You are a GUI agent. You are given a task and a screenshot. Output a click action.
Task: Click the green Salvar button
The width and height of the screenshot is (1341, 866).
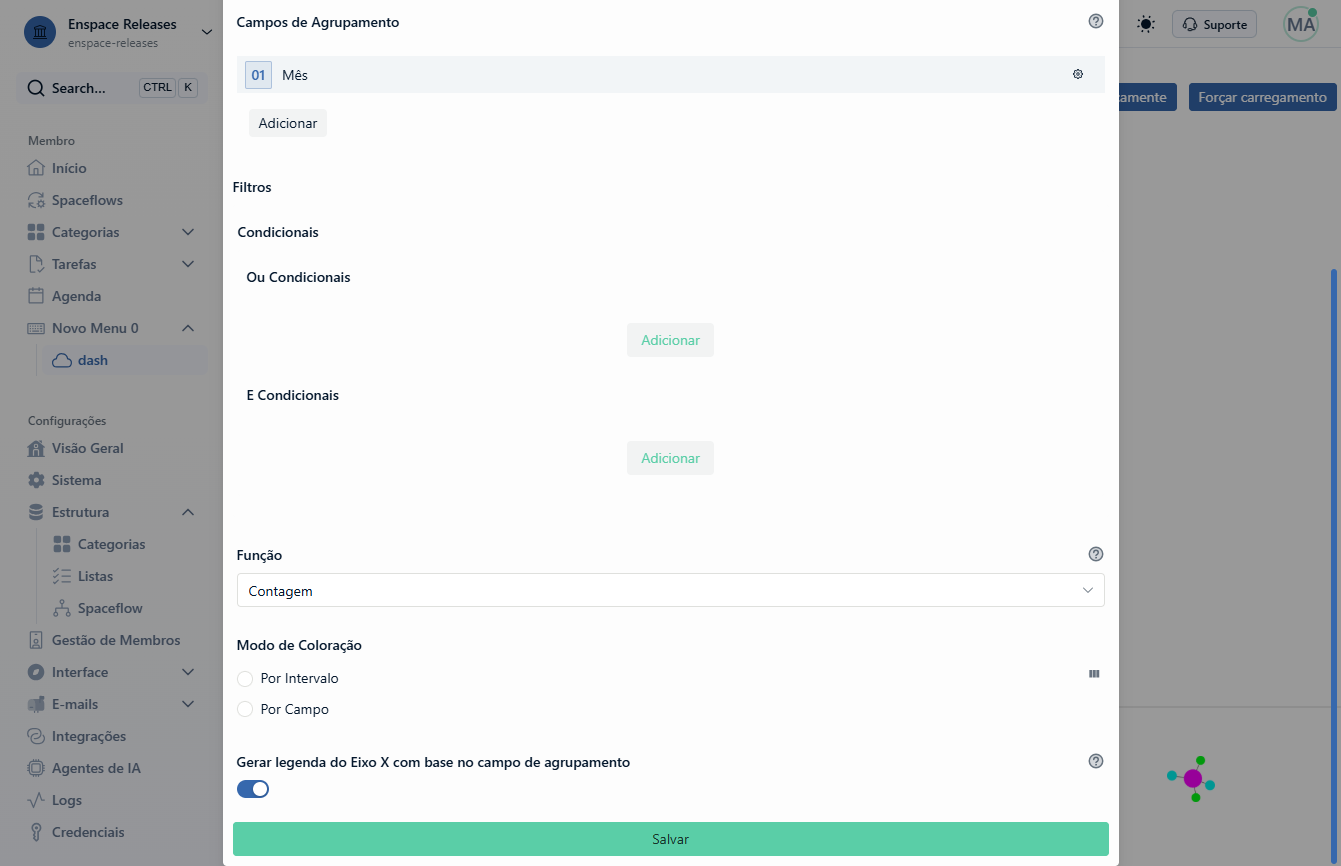pos(670,839)
